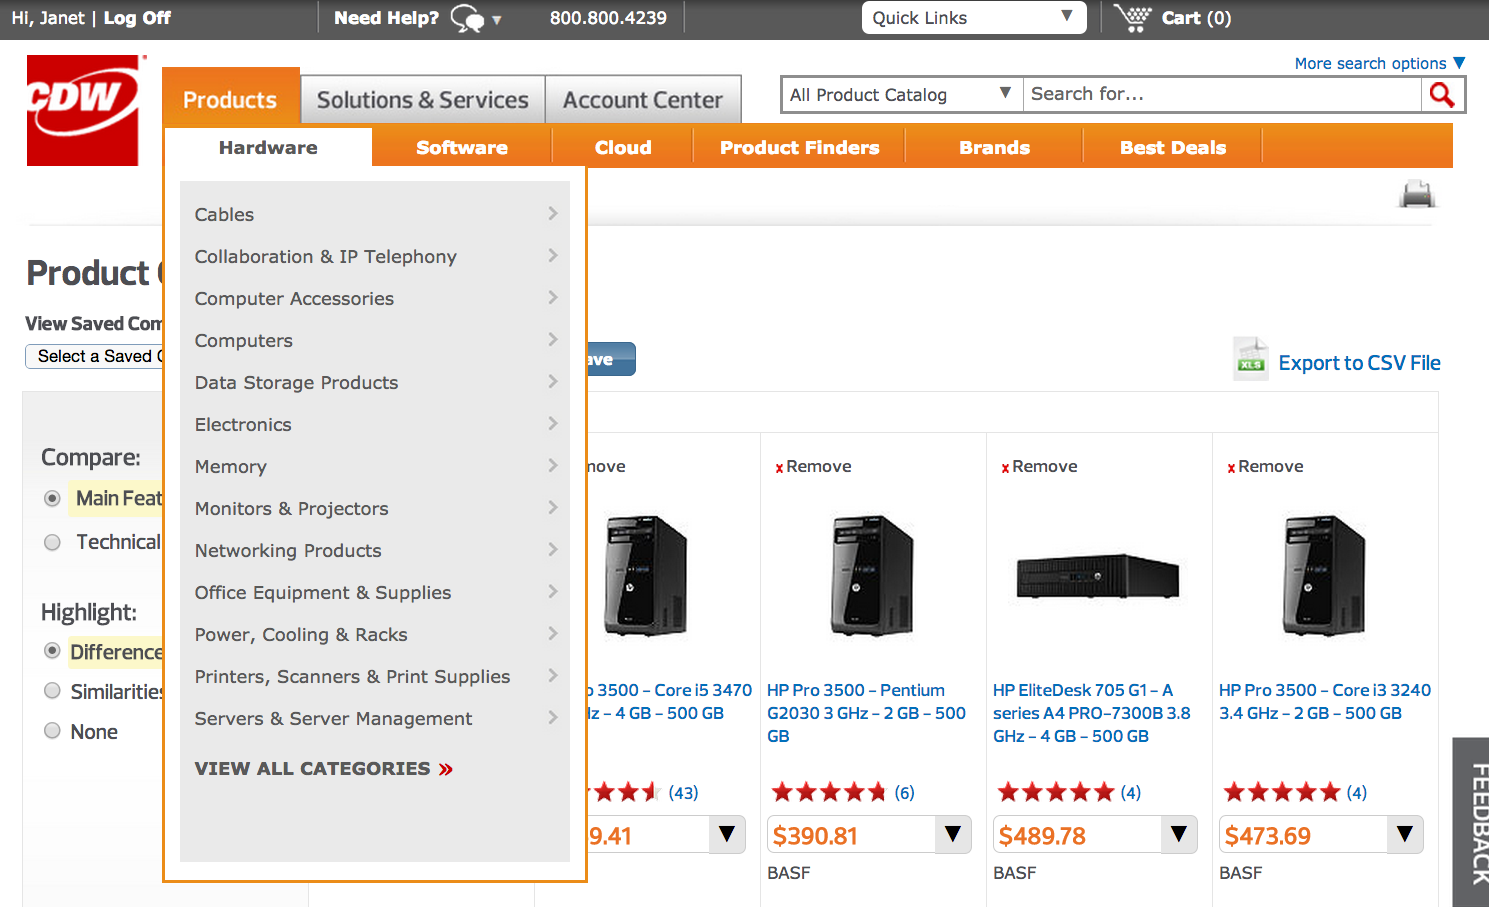1489x907 pixels.
Task: Click star rating of HP Pro 3500 Core i3
Action: tap(1282, 793)
